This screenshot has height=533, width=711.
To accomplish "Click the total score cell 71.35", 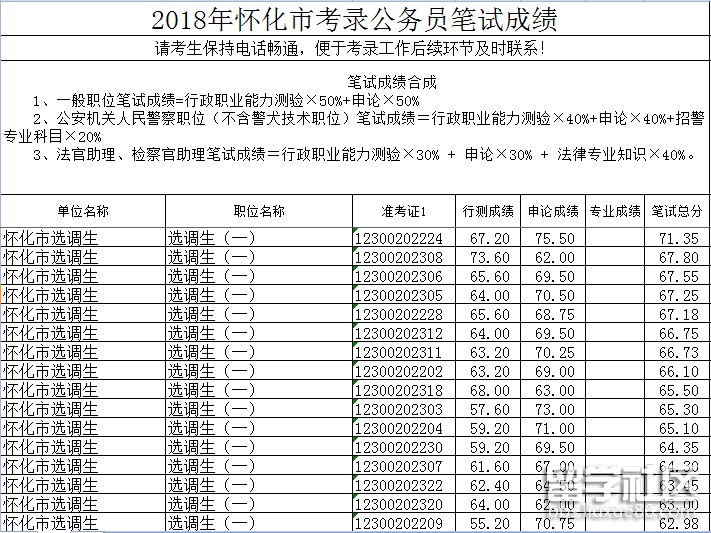I will [x=677, y=238].
